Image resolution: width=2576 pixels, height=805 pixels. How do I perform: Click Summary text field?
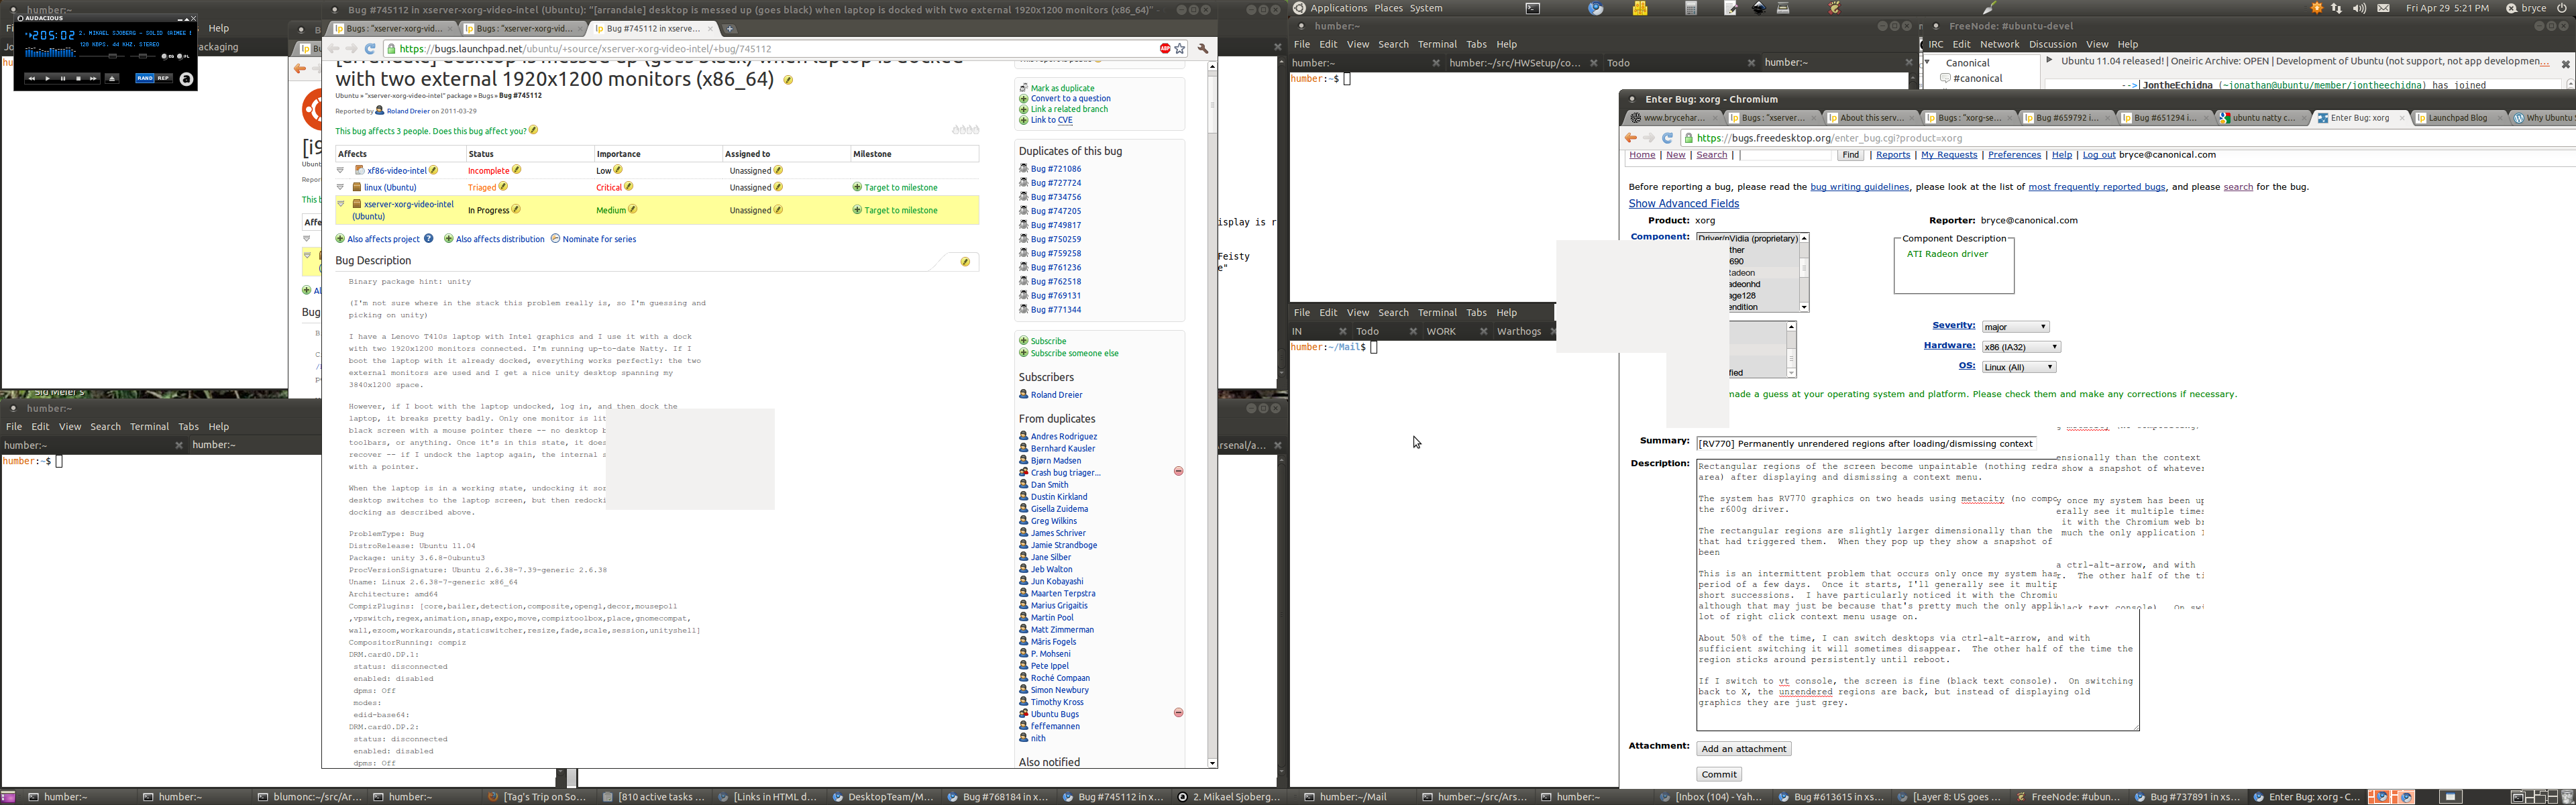click(x=1865, y=444)
